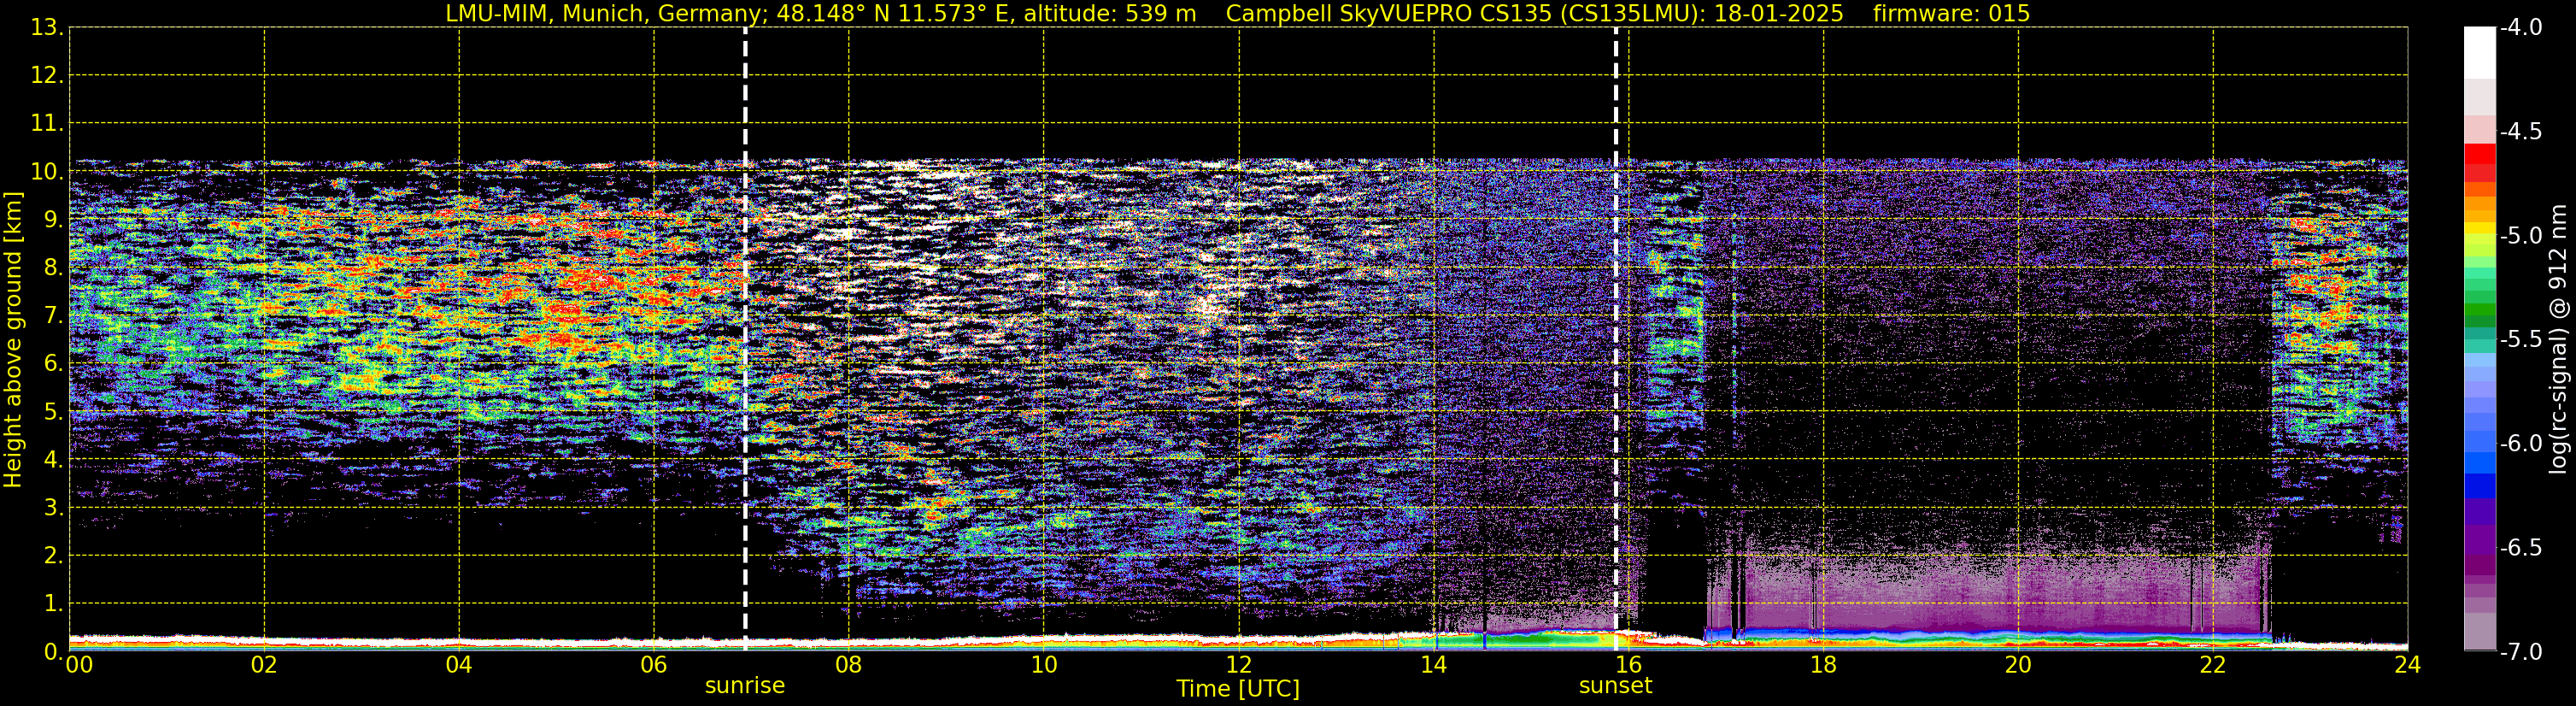Click the 10 tick label on the time axis

coord(1044,665)
